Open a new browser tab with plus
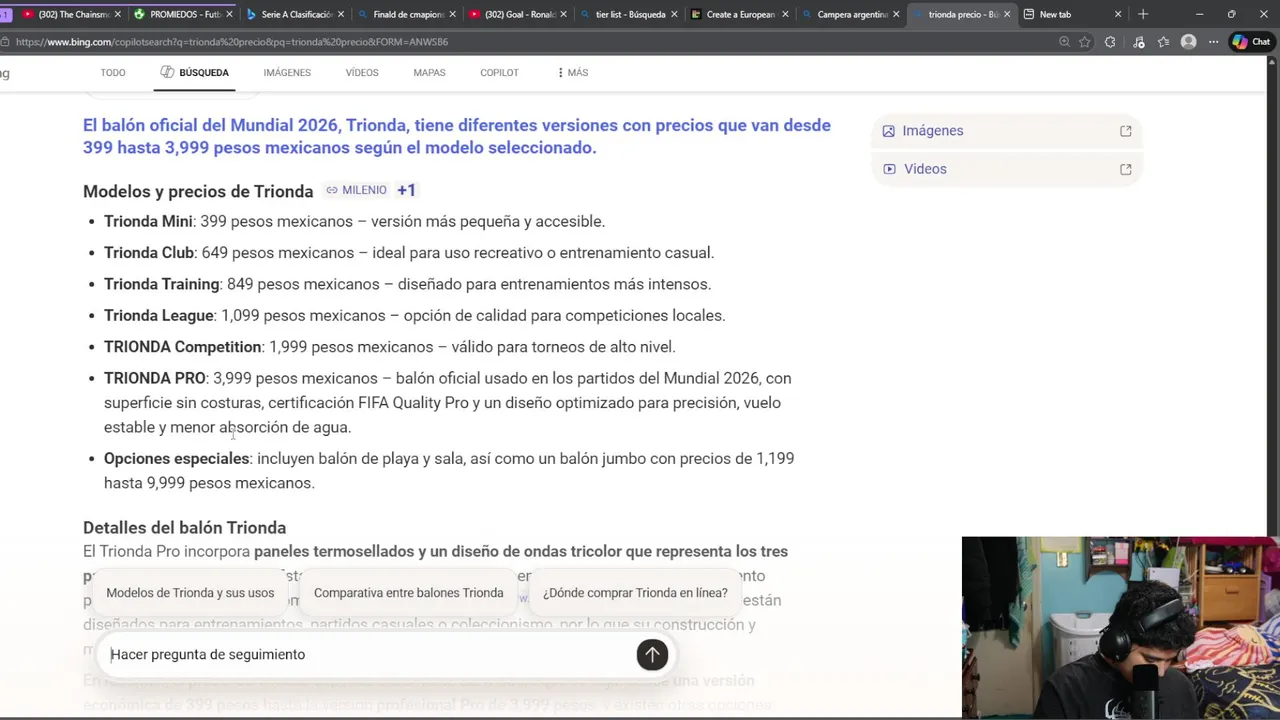The image size is (1280, 720). coord(1143,14)
